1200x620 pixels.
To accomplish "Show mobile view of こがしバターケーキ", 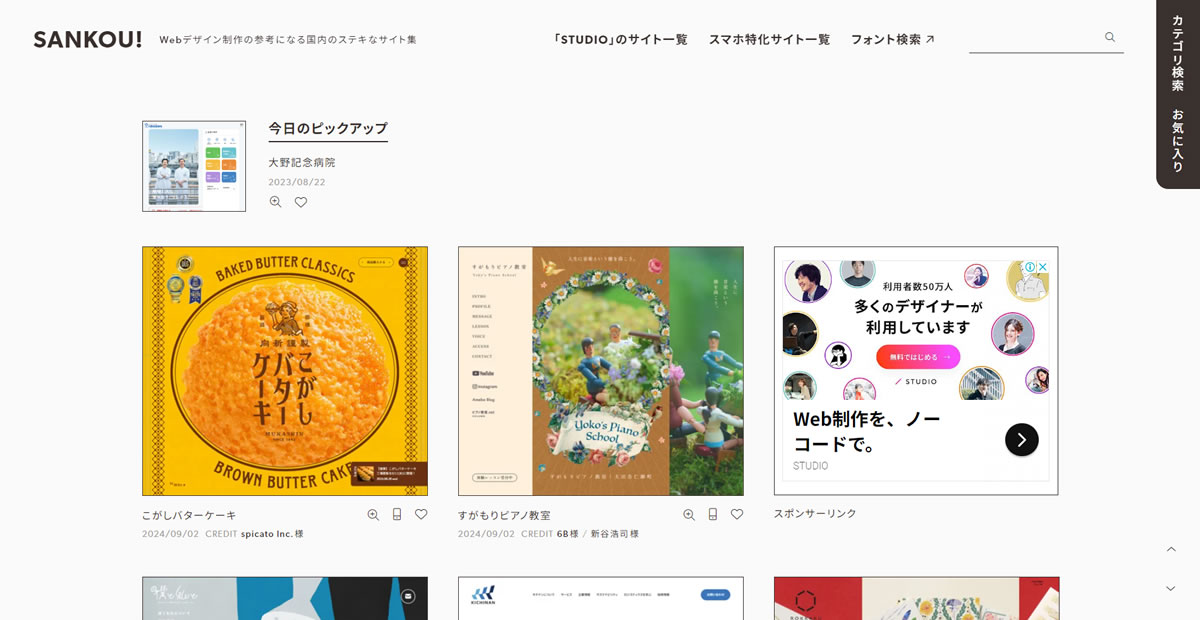I will [x=397, y=514].
